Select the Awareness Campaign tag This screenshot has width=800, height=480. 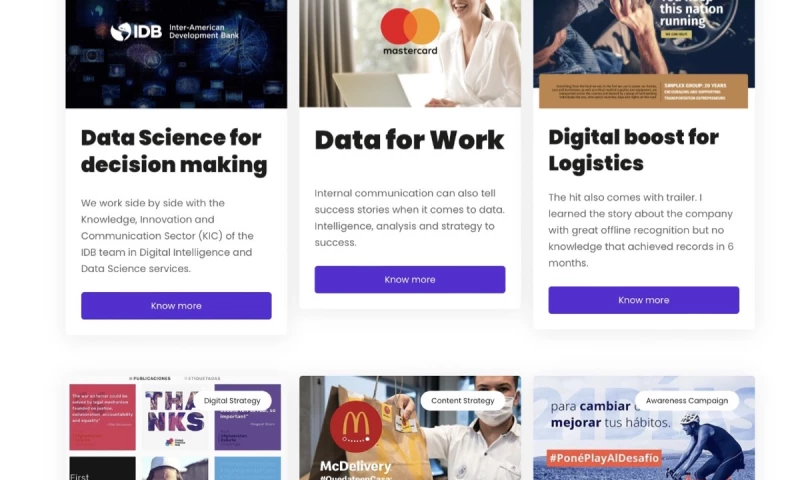pyautogui.click(x=687, y=401)
